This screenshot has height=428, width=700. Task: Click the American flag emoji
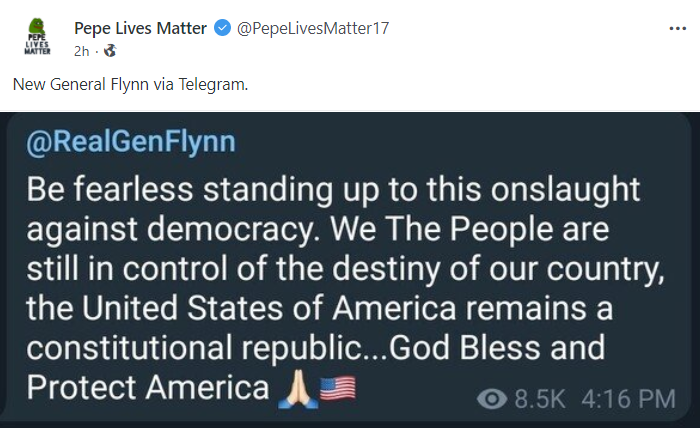tap(337, 386)
